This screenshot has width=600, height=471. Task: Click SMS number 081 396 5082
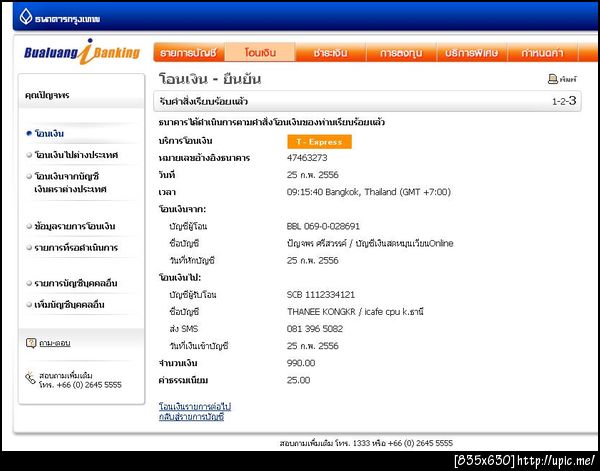[x=315, y=329]
